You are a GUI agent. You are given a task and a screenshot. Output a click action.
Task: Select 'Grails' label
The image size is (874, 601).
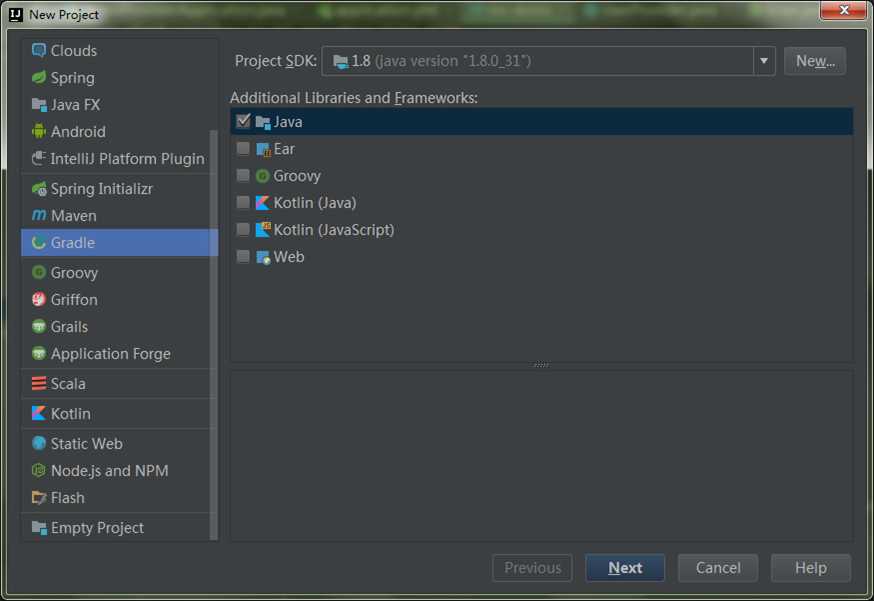[69, 327]
